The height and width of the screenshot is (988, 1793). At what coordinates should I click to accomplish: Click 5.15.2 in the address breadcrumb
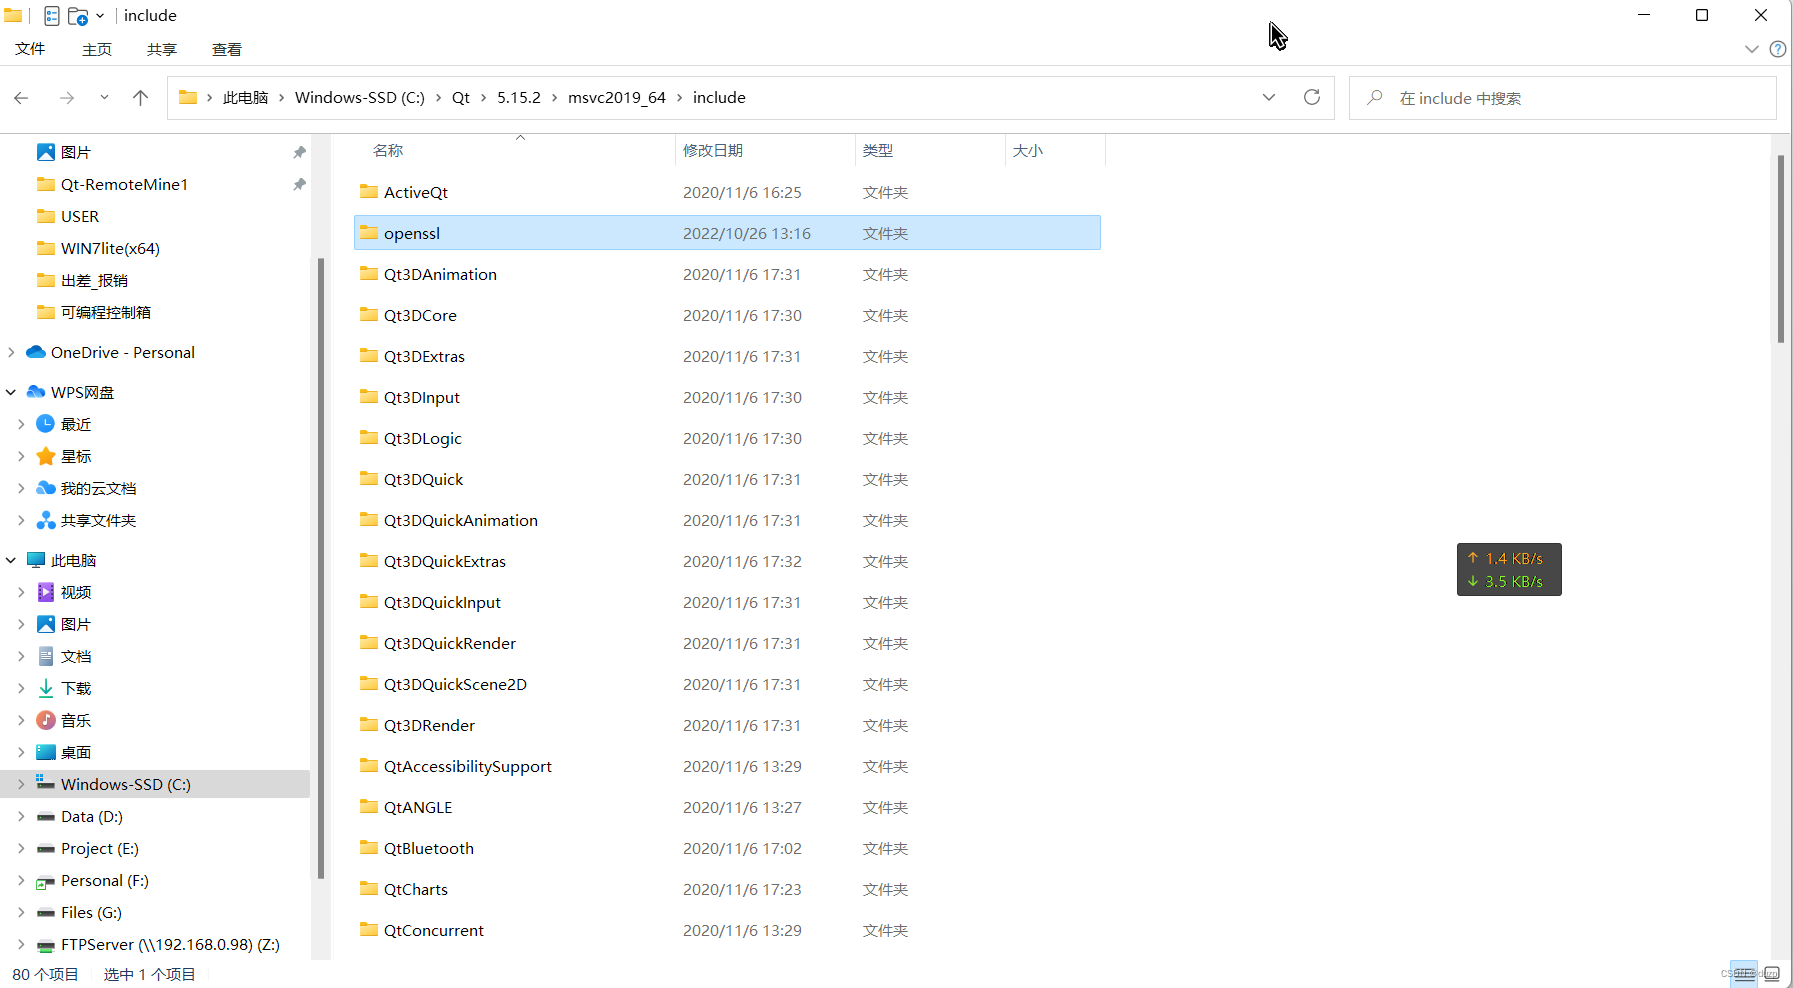[519, 98]
